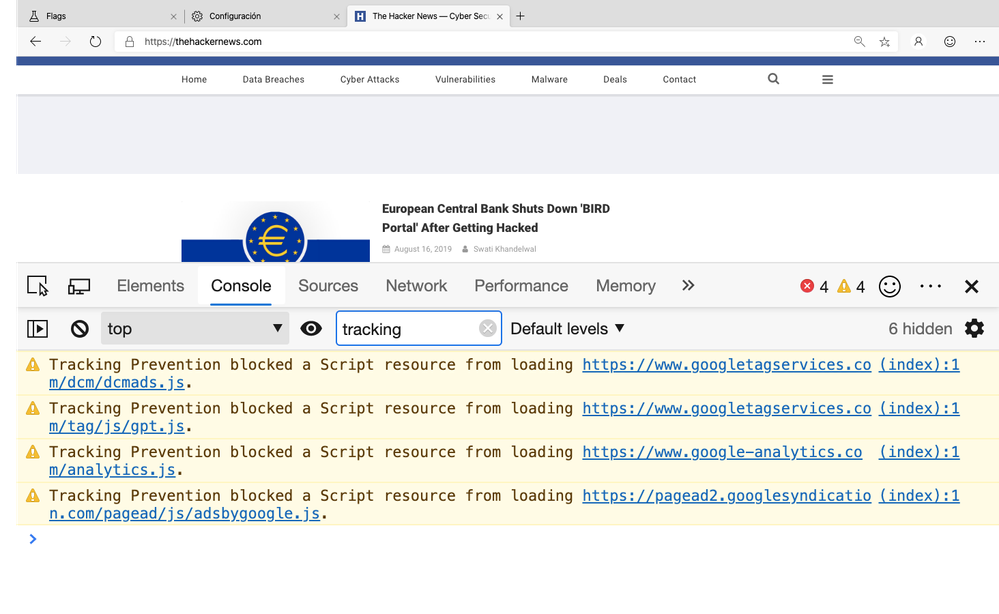This screenshot has height=614, width=999.
Task: Close the Configuración browser tab
Action: click(x=336, y=17)
